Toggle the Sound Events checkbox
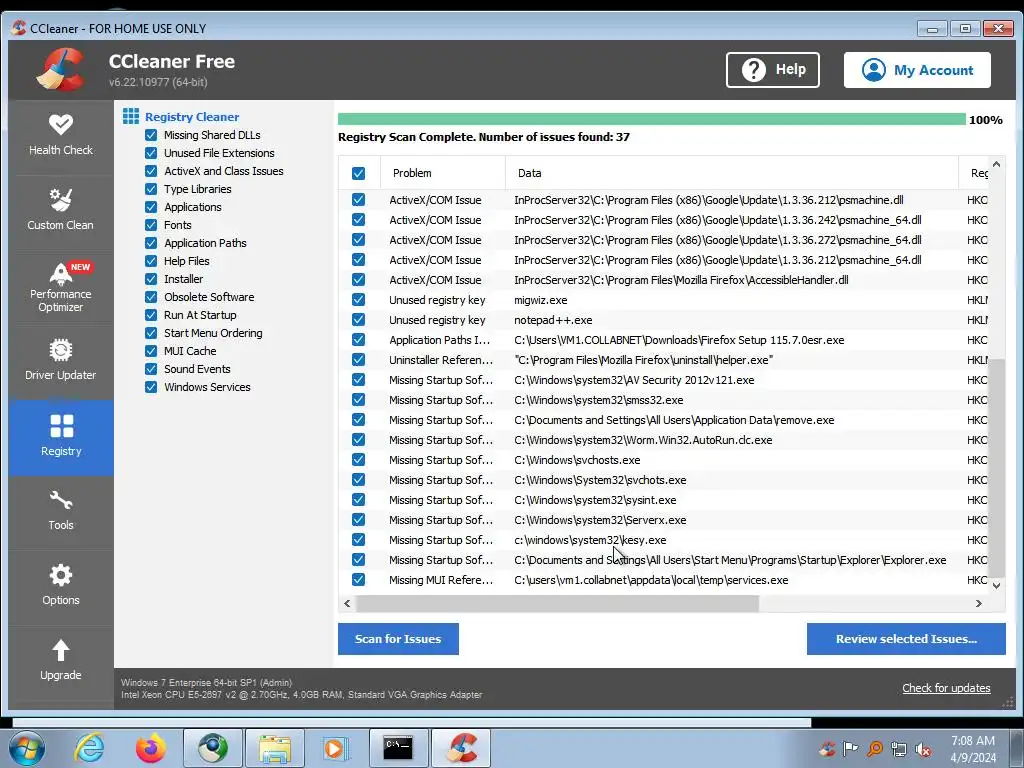Image resolution: width=1024 pixels, height=768 pixels. point(151,369)
